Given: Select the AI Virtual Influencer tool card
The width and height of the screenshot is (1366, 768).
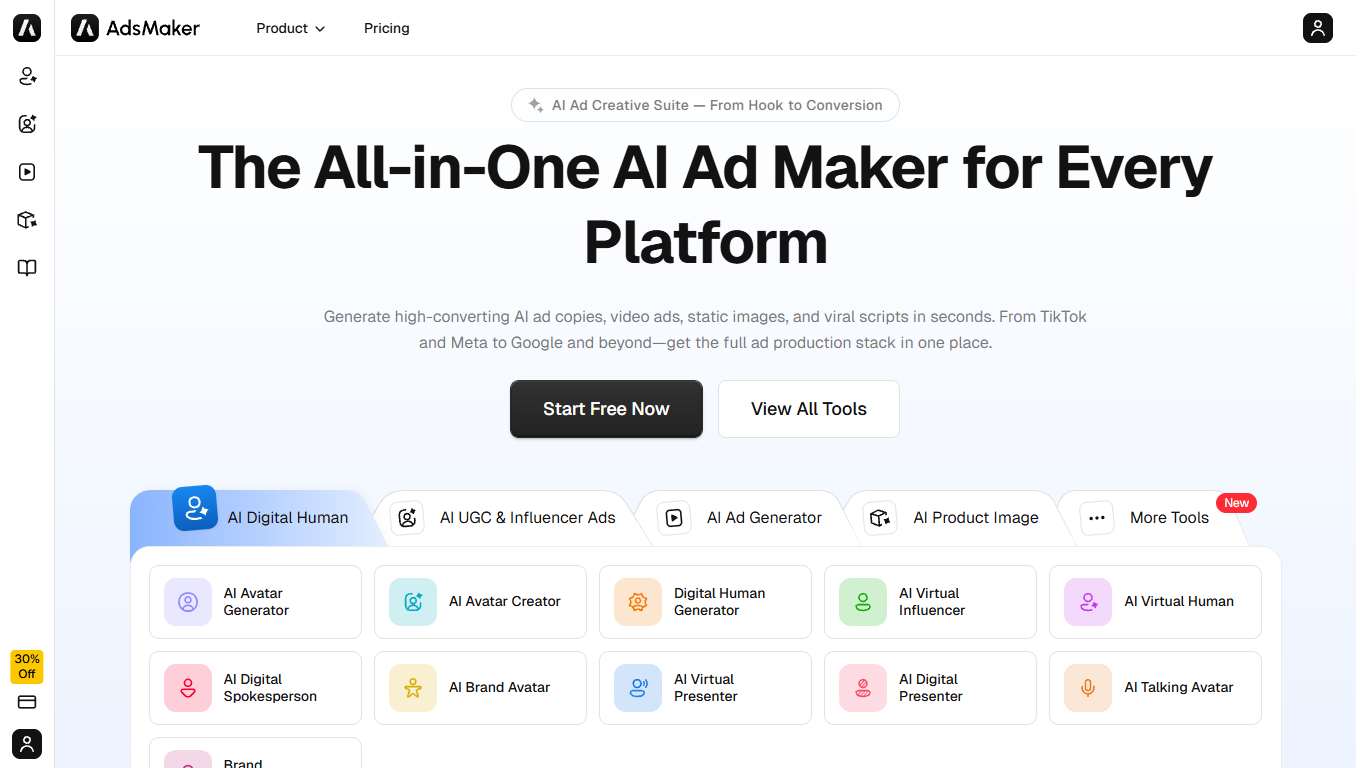Looking at the screenshot, I should (930, 601).
